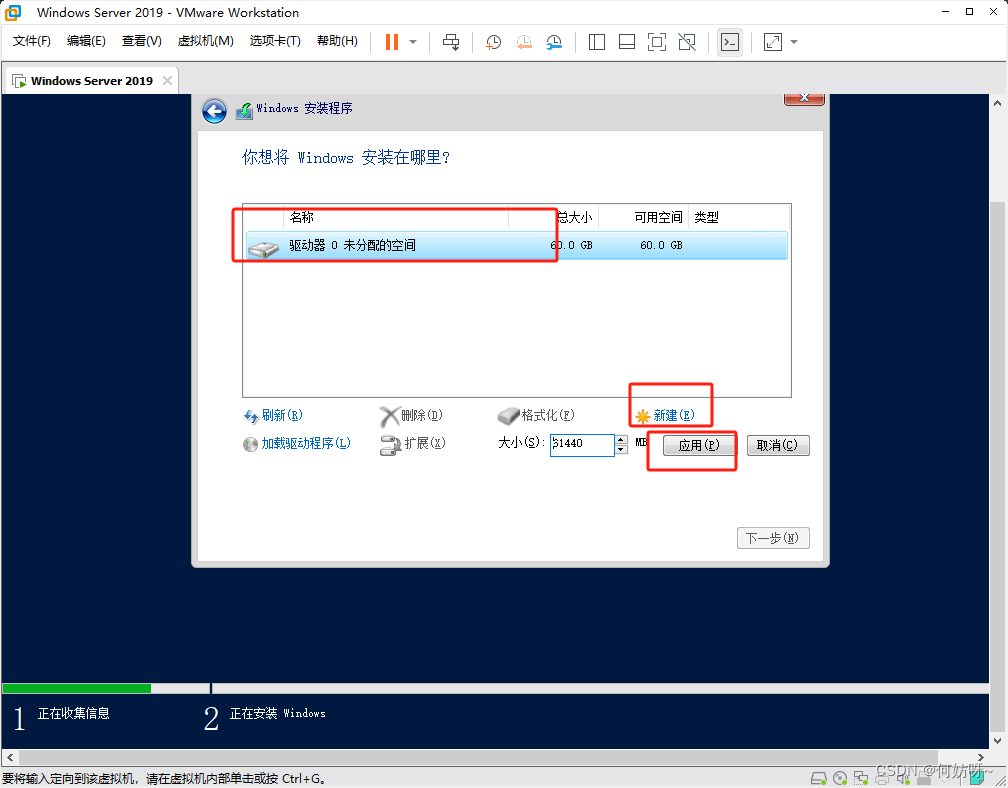This screenshot has width=1008, height=788.
Task: Decrease partition size with down spinner
Action: 621,449
